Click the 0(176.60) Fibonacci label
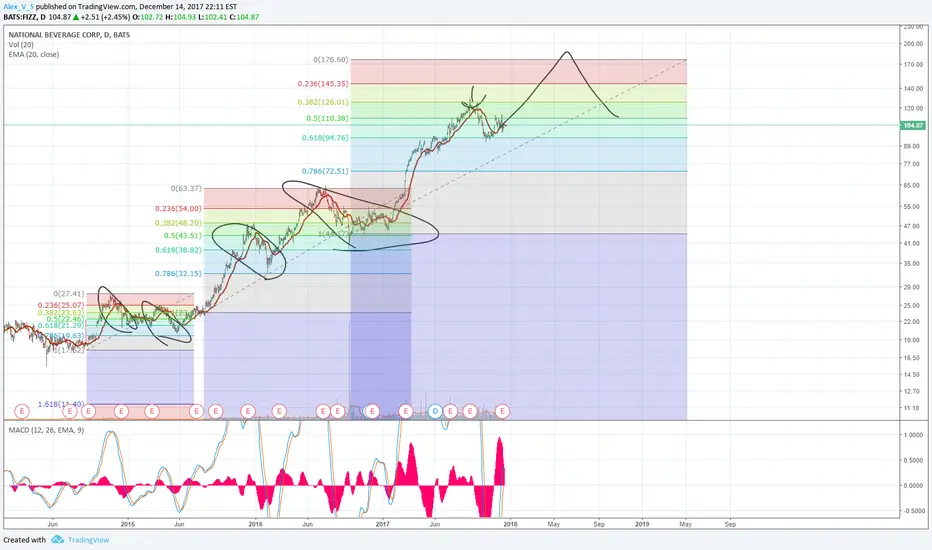This screenshot has height=550, width=932. pos(331,59)
